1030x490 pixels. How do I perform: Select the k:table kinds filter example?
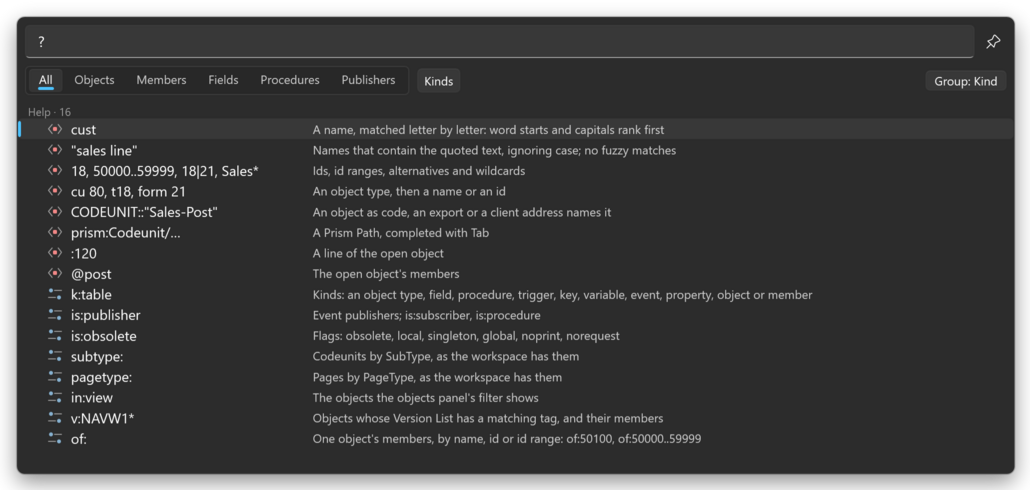click(x=515, y=295)
